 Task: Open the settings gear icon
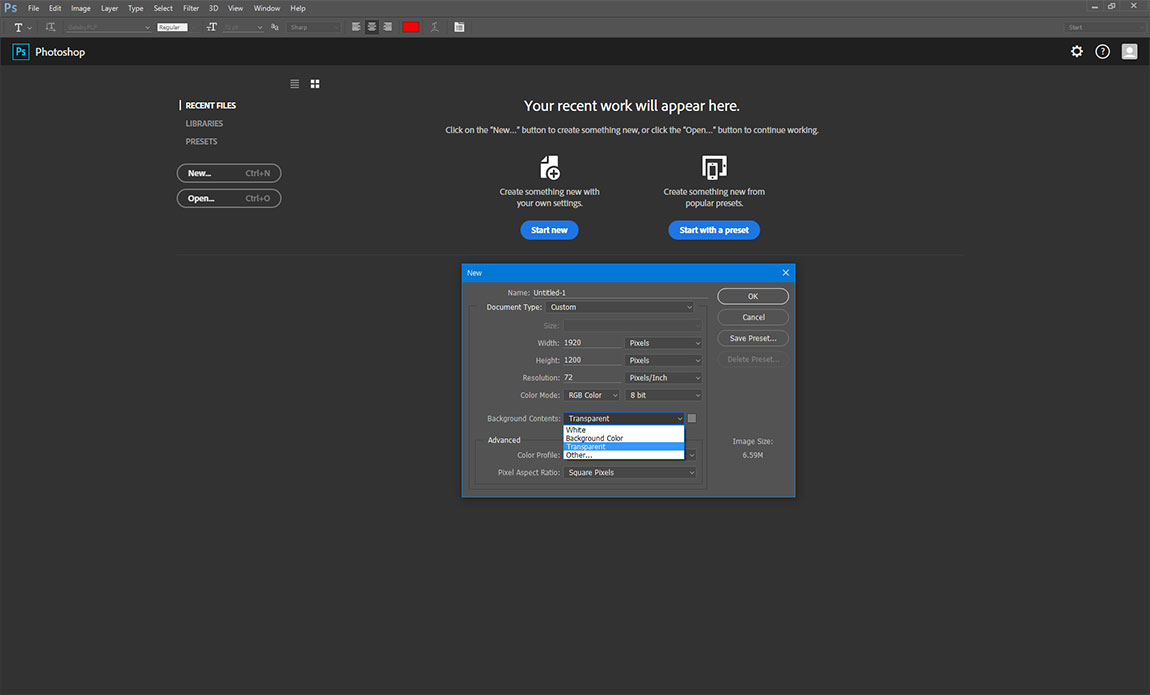1077,51
